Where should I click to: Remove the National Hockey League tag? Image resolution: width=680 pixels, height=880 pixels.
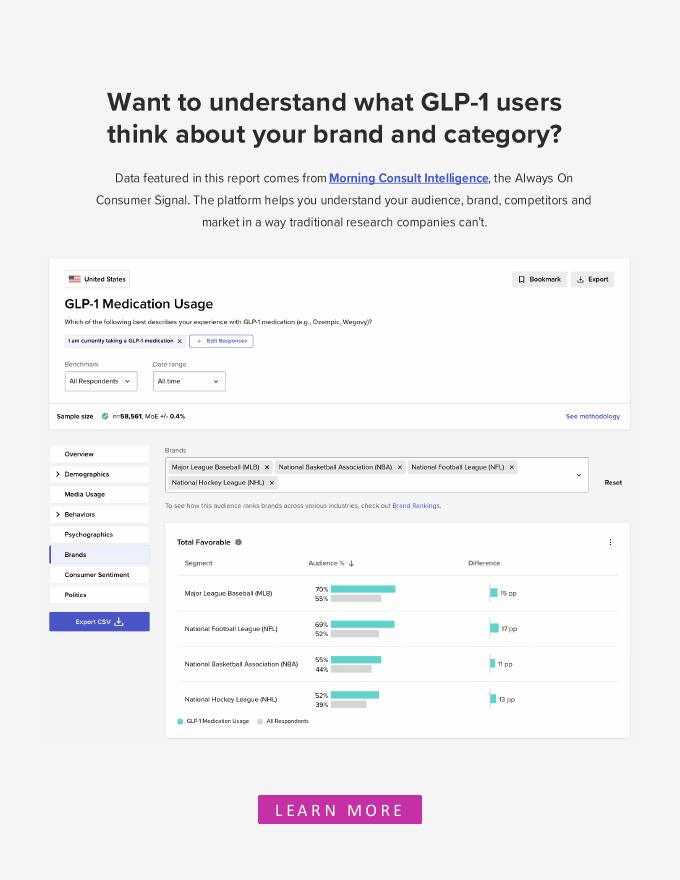[272, 483]
